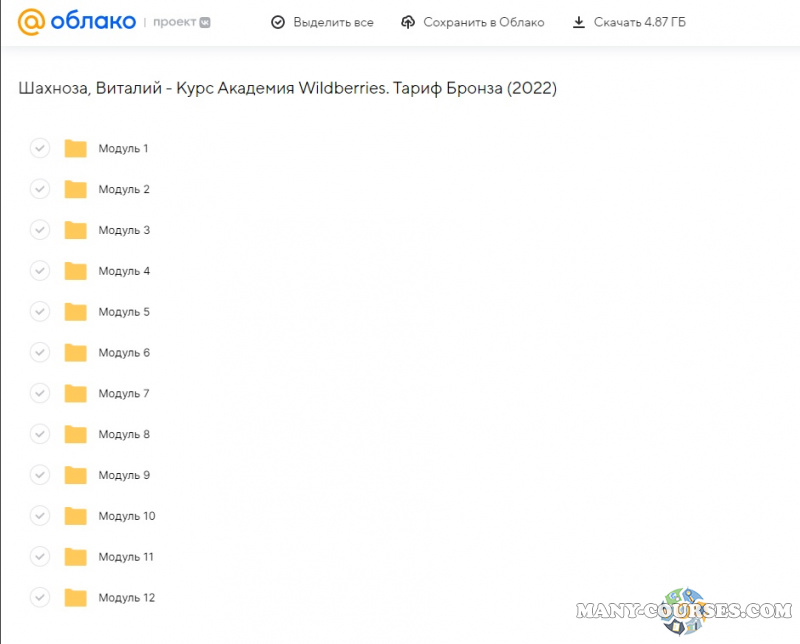Image resolution: width=800 pixels, height=644 pixels.
Task: Open the Модуль 1 folder icon
Action: click(x=75, y=149)
